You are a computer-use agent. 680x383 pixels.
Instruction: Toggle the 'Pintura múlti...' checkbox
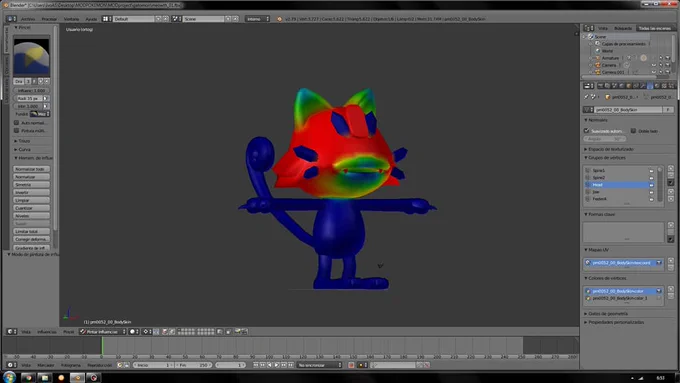pos(16,131)
